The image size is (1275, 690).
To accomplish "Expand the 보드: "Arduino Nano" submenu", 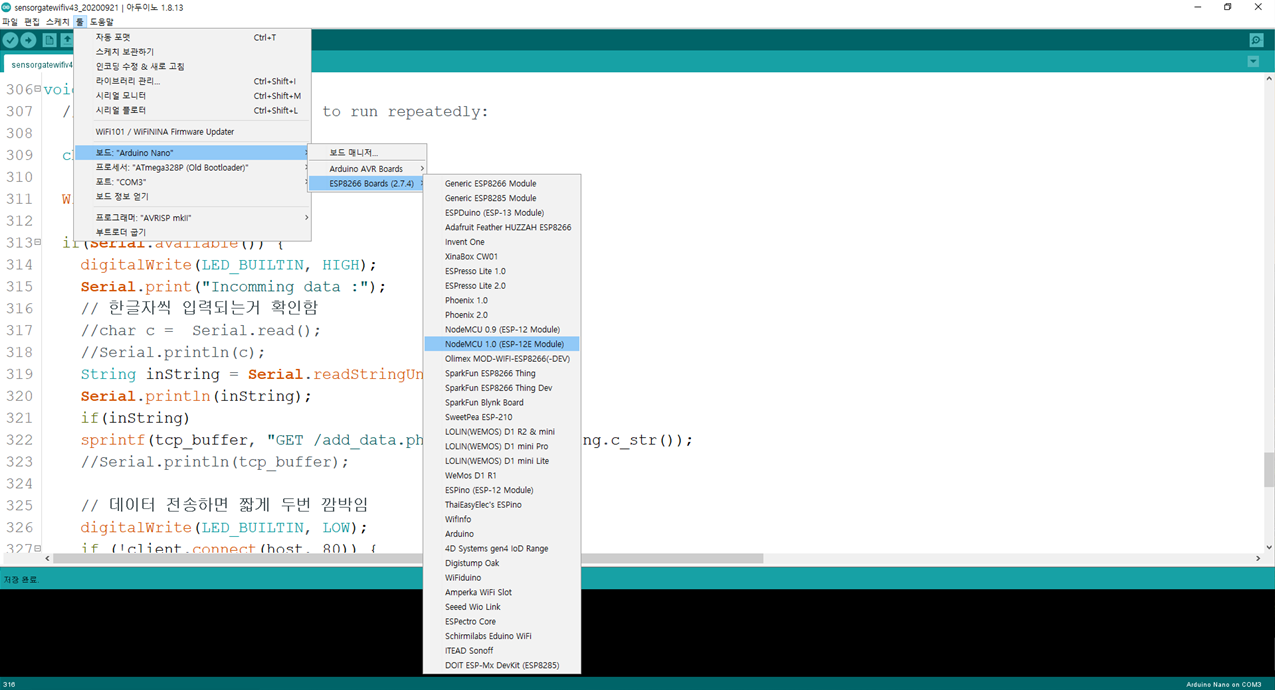I will click(193, 153).
